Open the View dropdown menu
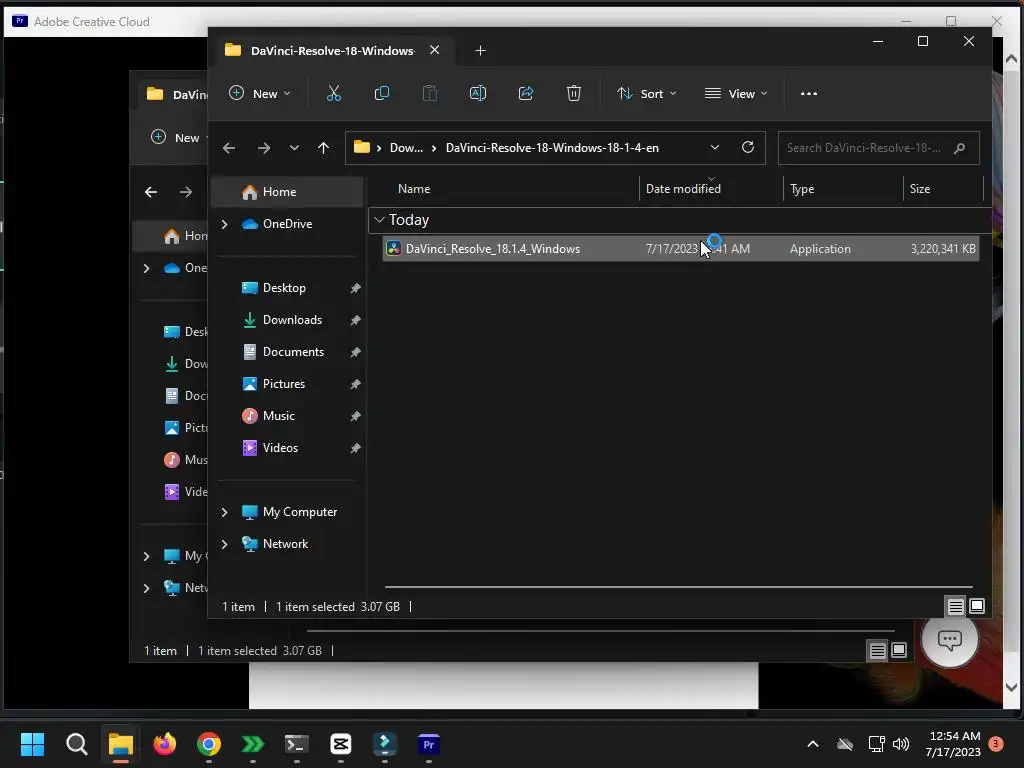Image resolution: width=1024 pixels, height=768 pixels. click(736, 93)
